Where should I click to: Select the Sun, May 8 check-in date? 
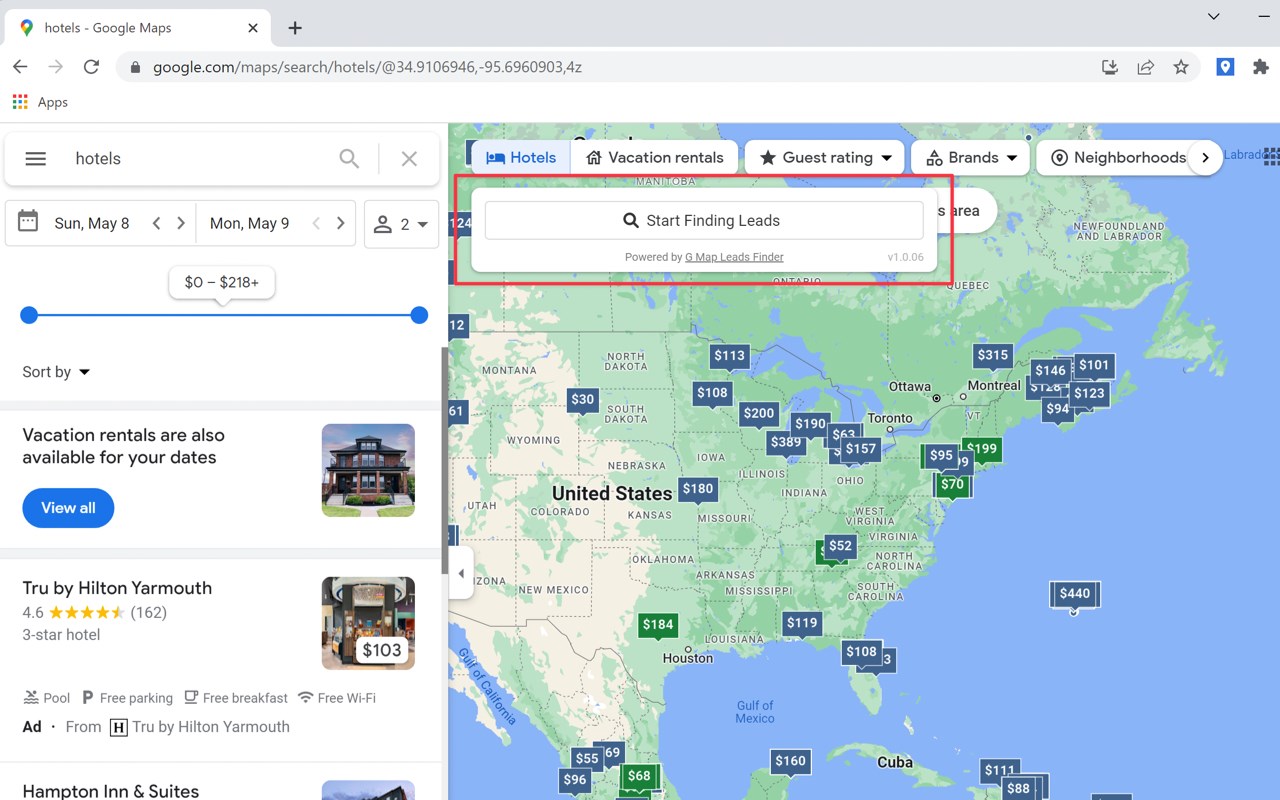[x=92, y=224]
